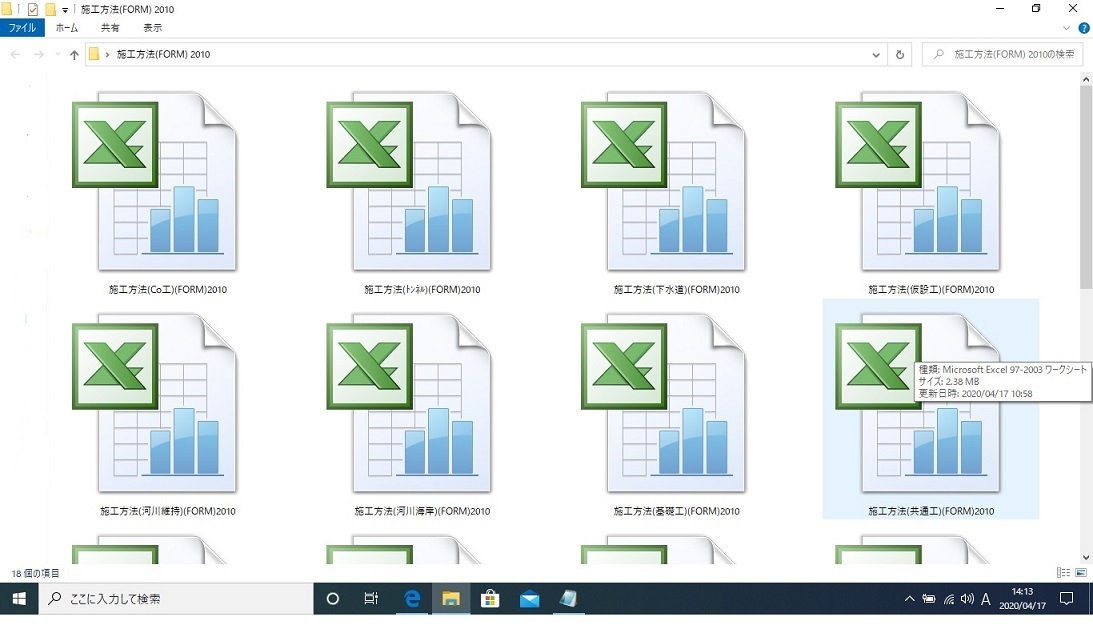Select the 施工方法(仮設工)(FORM)2010 file icon
Image resolution: width=1093 pixels, height=637 pixels.
(918, 181)
